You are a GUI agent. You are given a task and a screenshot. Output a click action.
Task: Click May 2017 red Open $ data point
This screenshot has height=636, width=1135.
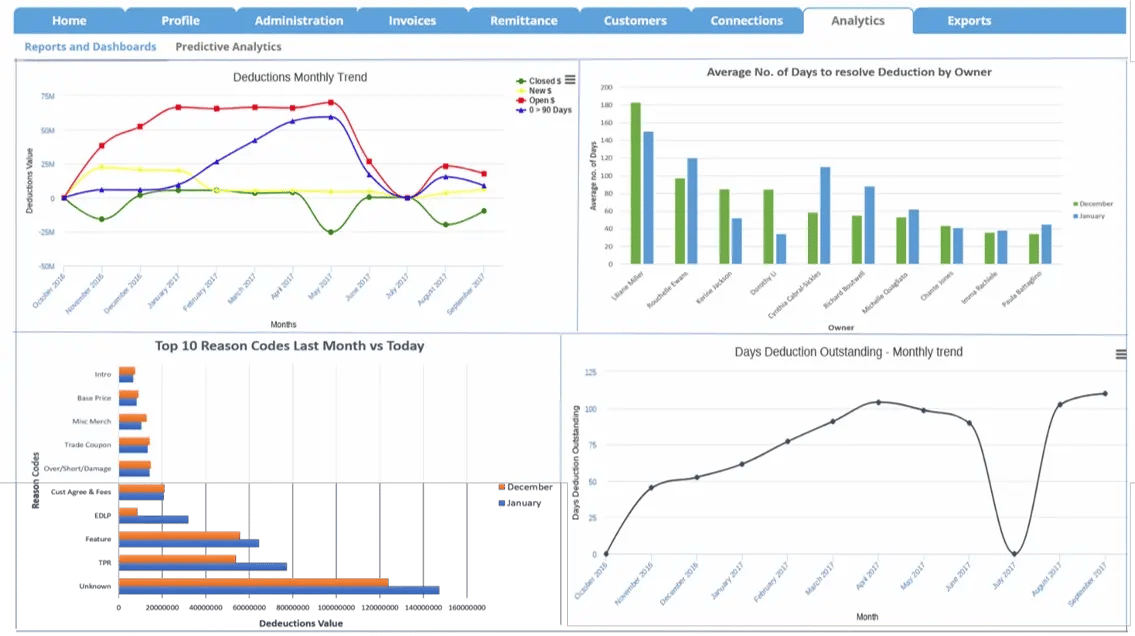coord(331,103)
